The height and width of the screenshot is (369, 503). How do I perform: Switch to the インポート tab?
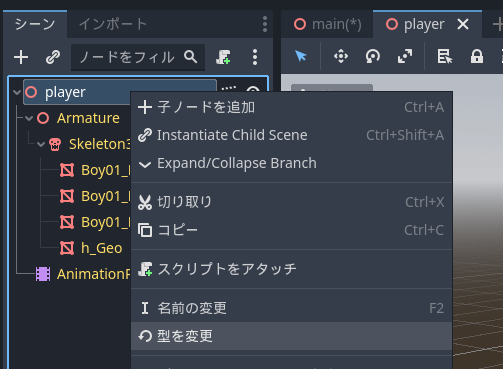(113, 24)
